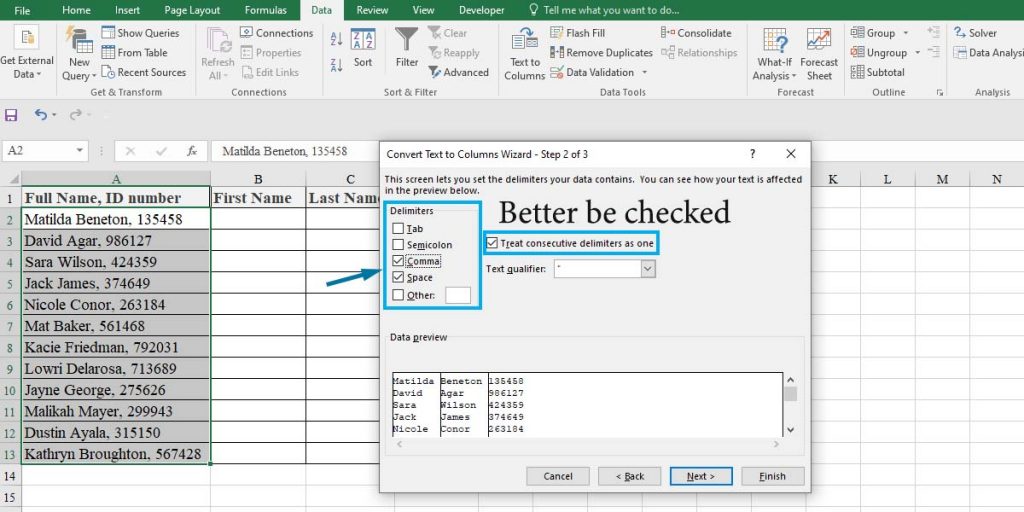Click the Other delimiter text box
Viewport: 1024px width, 512px height.
pos(458,295)
